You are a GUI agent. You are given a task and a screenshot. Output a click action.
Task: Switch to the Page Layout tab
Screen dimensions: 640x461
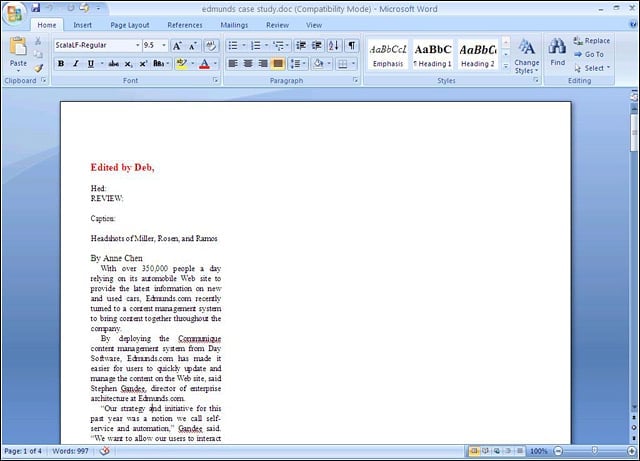click(x=130, y=25)
